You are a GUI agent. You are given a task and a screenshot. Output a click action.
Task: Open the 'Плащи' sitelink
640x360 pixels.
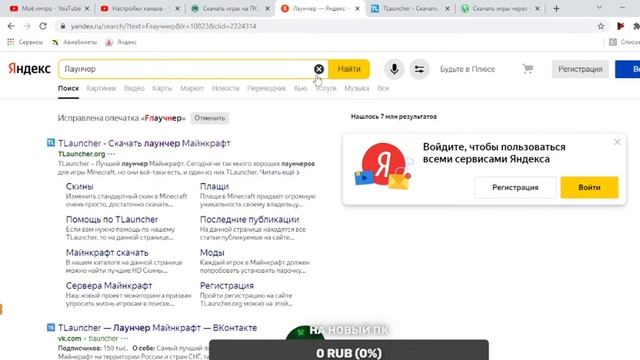(214, 186)
